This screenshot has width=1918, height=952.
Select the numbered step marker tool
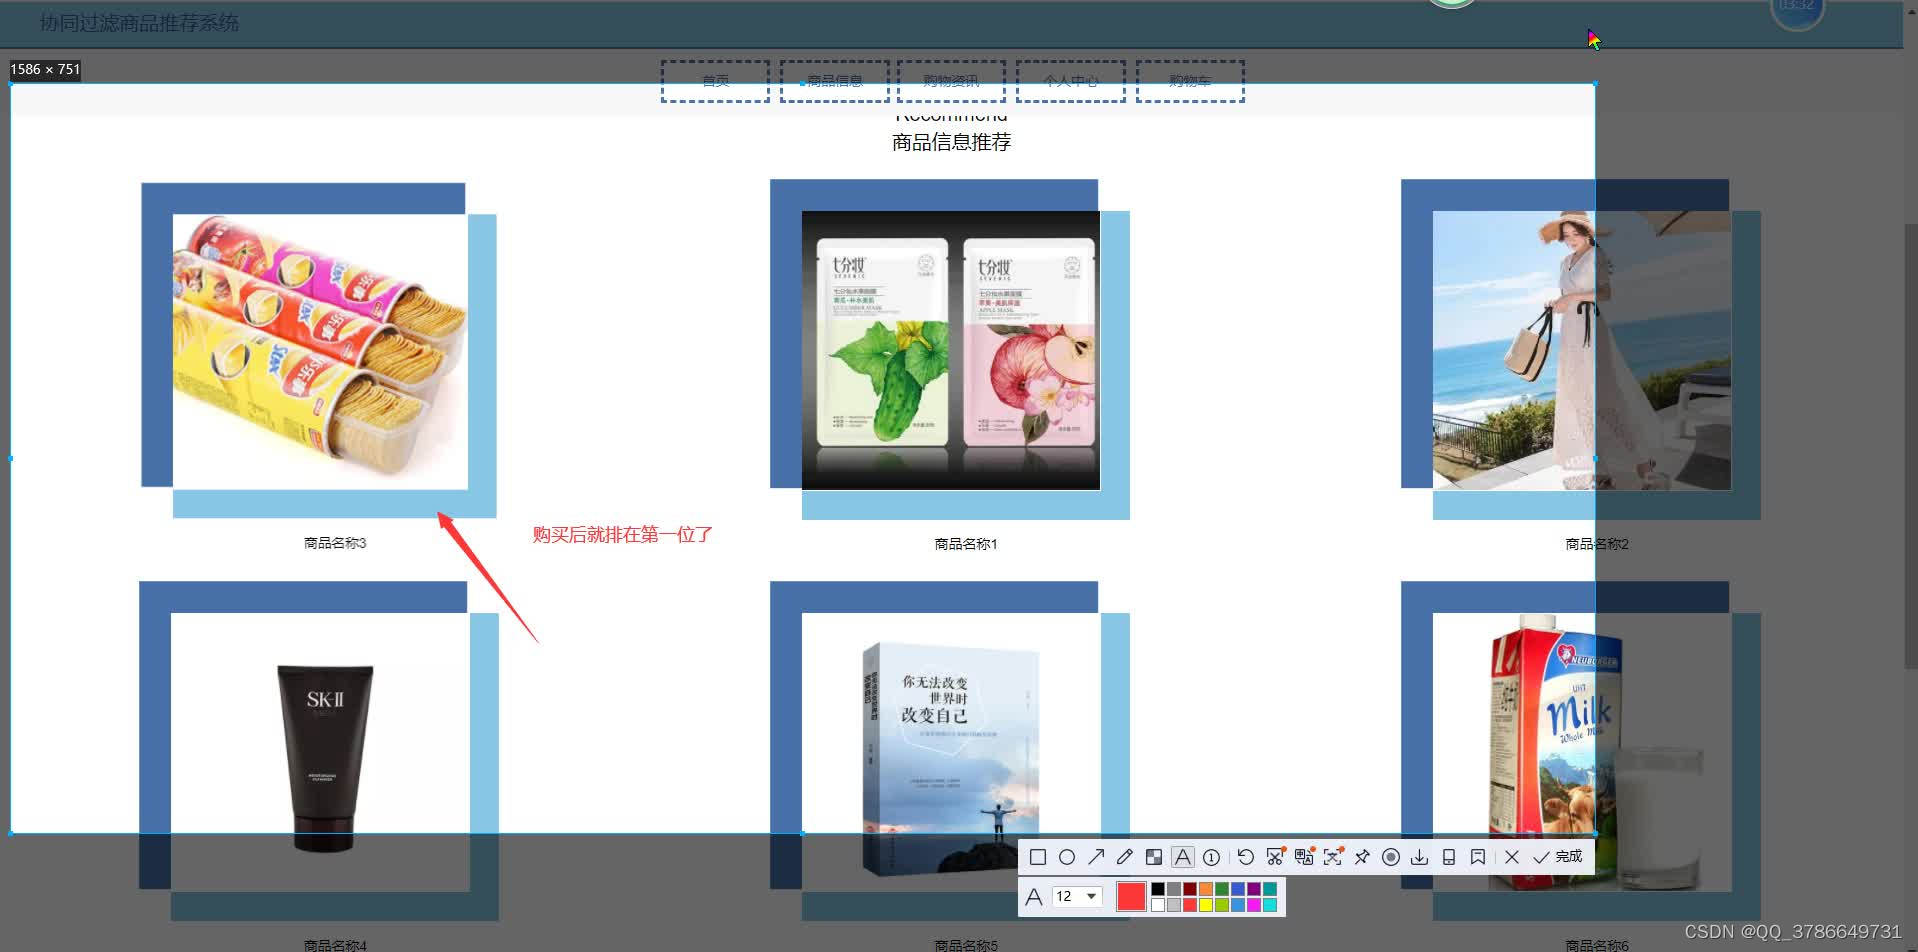point(1211,857)
